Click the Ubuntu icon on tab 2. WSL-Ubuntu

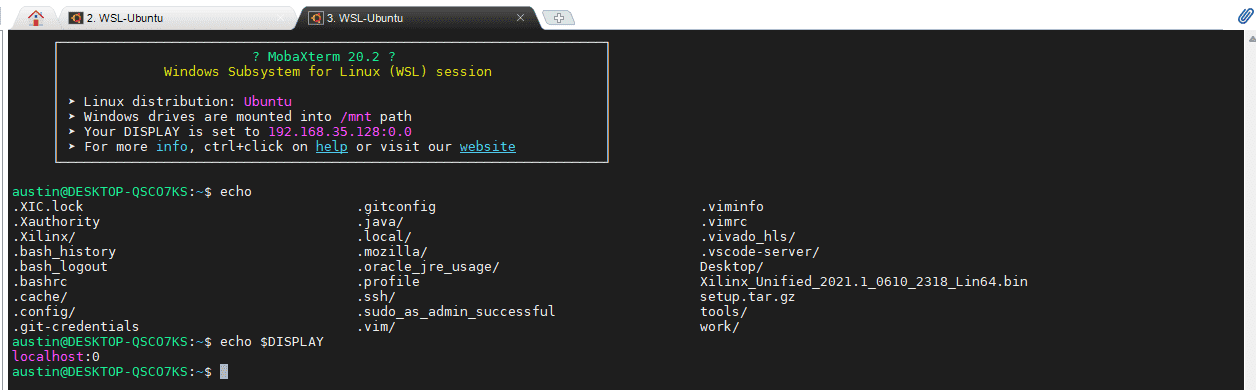[76, 18]
